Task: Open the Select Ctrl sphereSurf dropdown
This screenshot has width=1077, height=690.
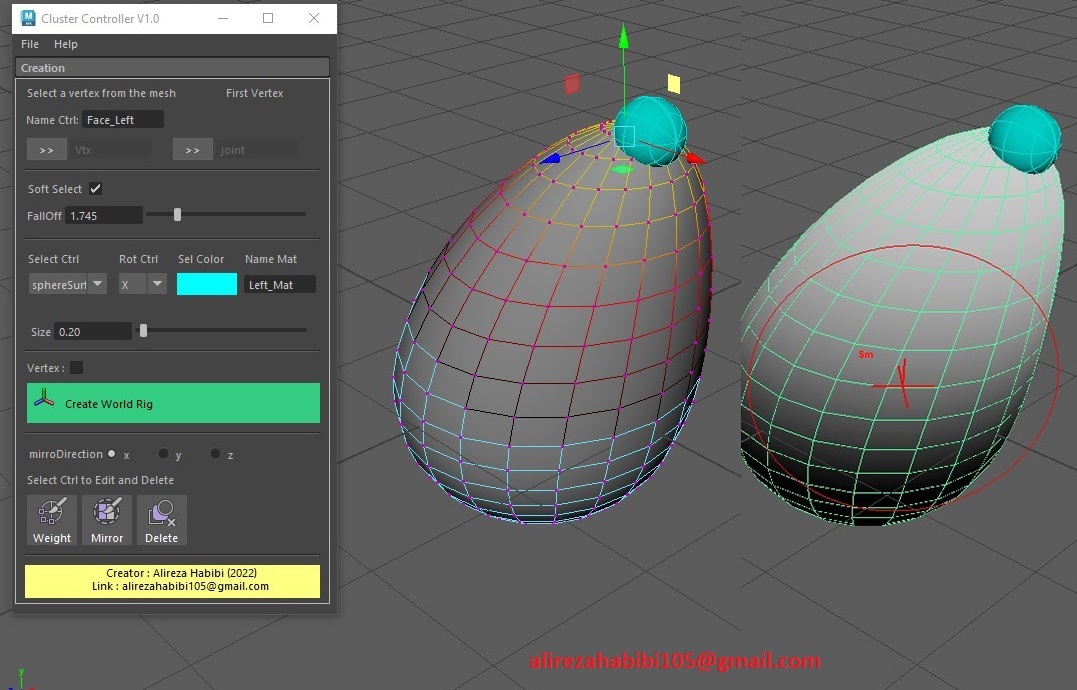Action: pyautogui.click(x=97, y=284)
